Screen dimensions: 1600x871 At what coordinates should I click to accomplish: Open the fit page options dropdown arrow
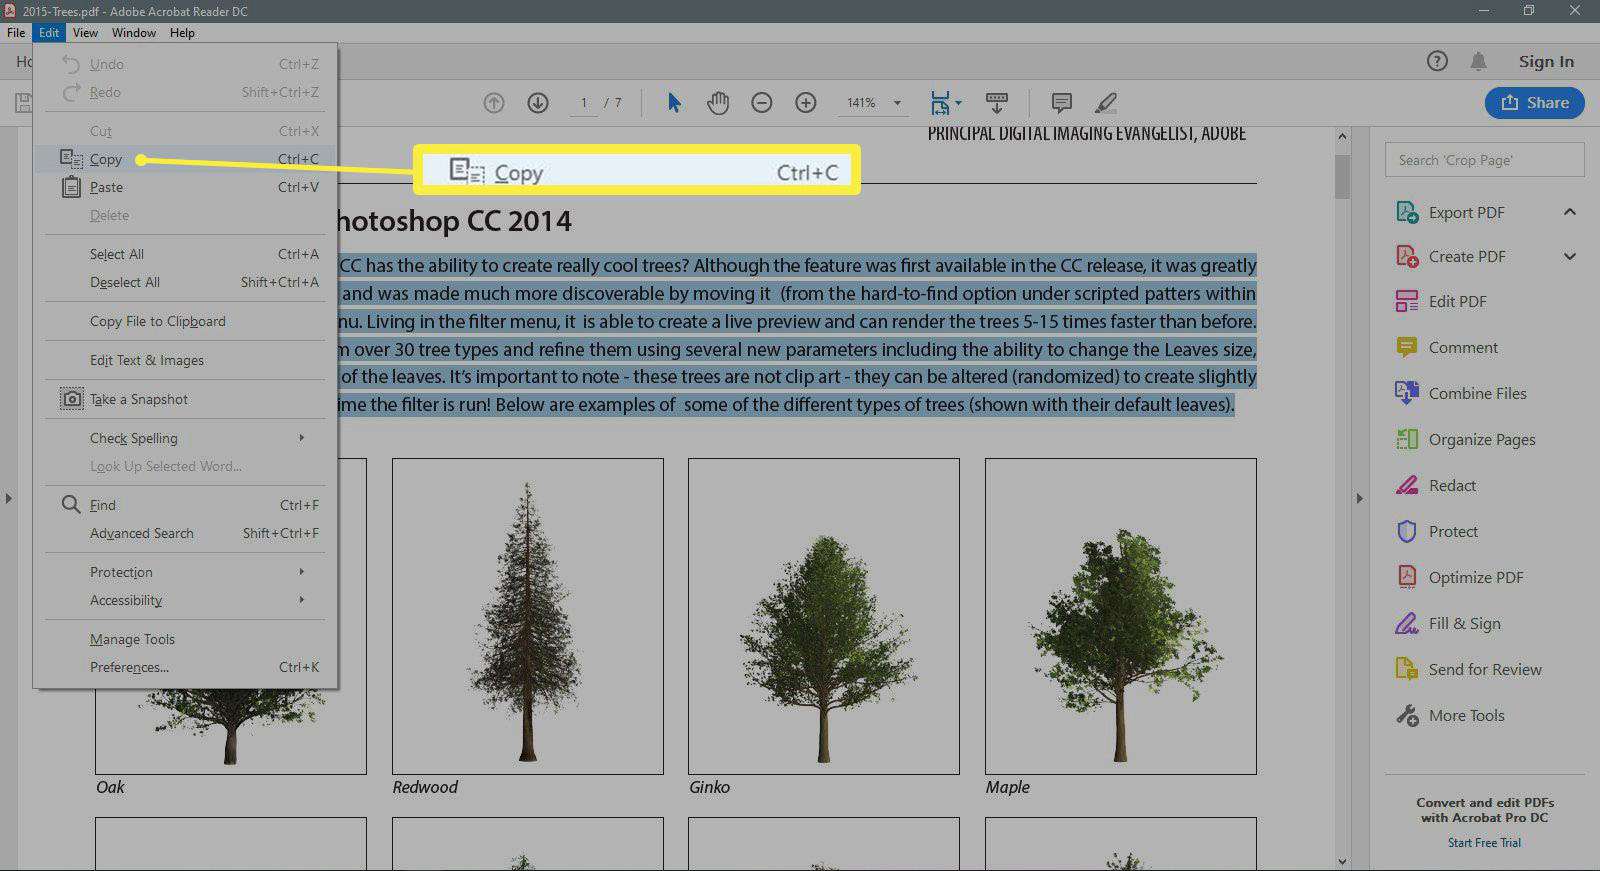click(958, 103)
